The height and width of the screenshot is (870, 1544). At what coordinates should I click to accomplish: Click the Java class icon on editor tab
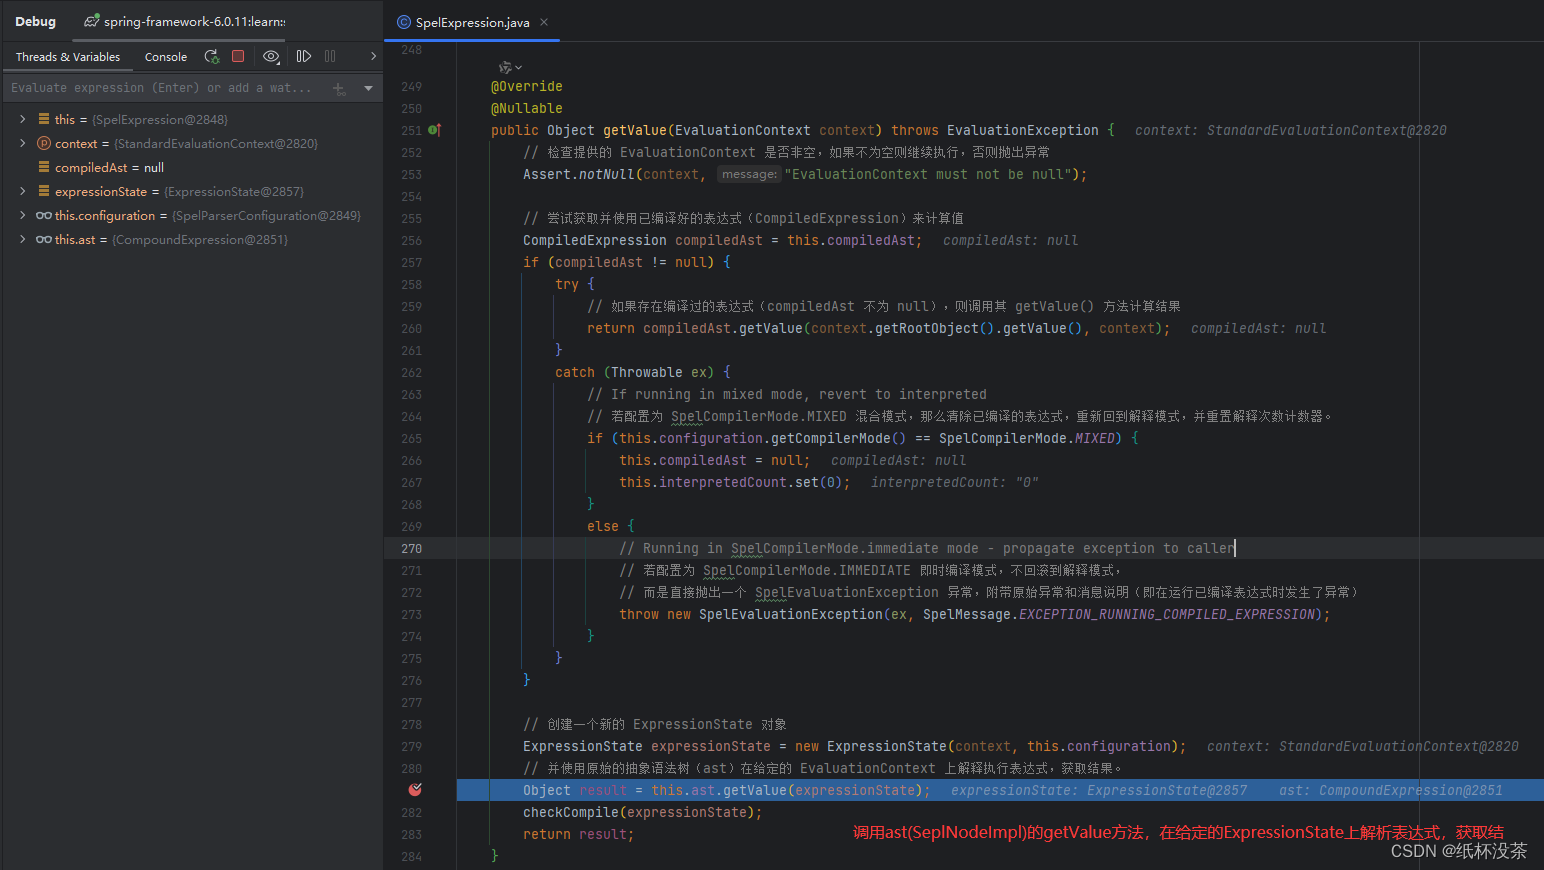click(x=404, y=22)
